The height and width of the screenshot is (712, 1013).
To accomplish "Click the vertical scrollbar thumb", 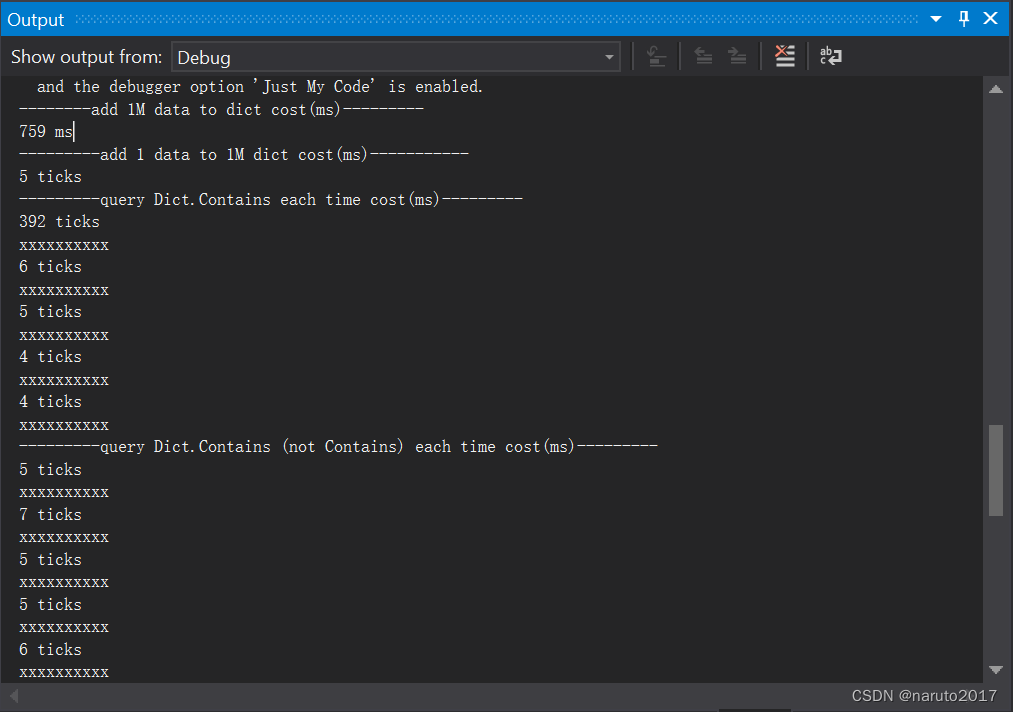I will click(x=996, y=470).
